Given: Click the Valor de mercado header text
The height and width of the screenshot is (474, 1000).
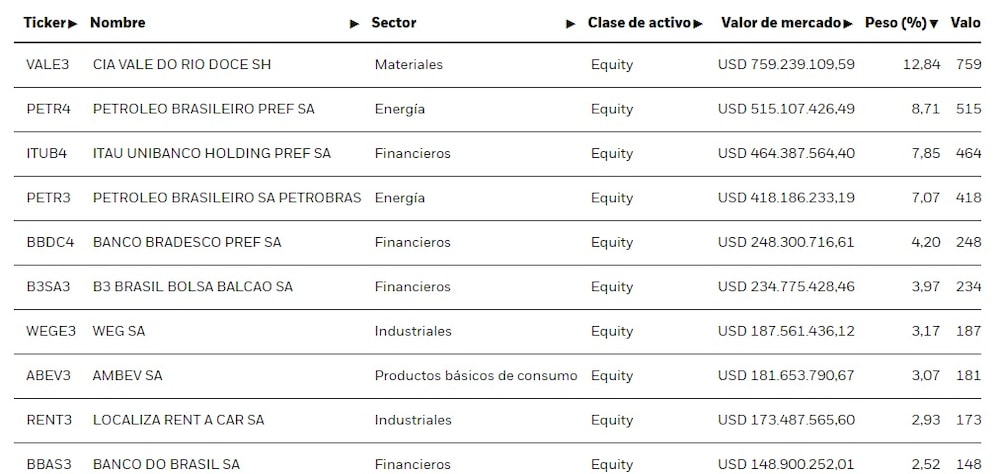Looking at the screenshot, I should tap(780, 22).
